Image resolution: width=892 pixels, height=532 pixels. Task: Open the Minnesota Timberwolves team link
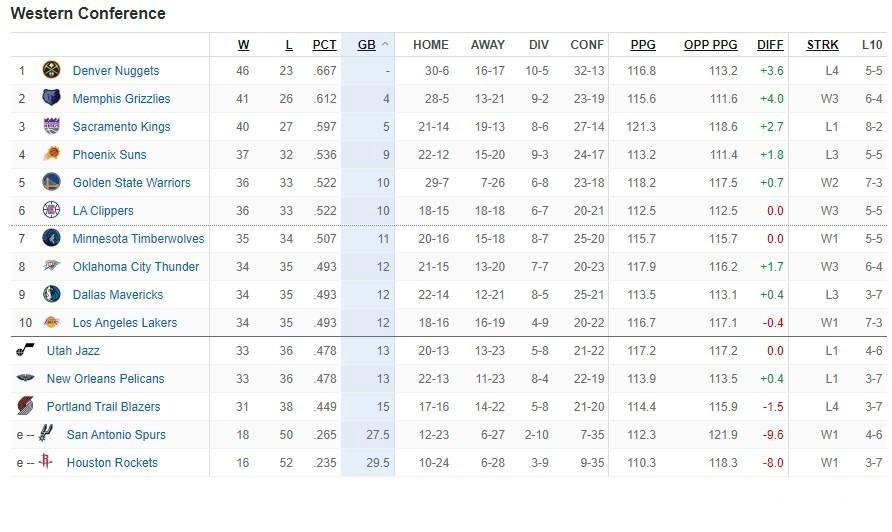(x=138, y=239)
